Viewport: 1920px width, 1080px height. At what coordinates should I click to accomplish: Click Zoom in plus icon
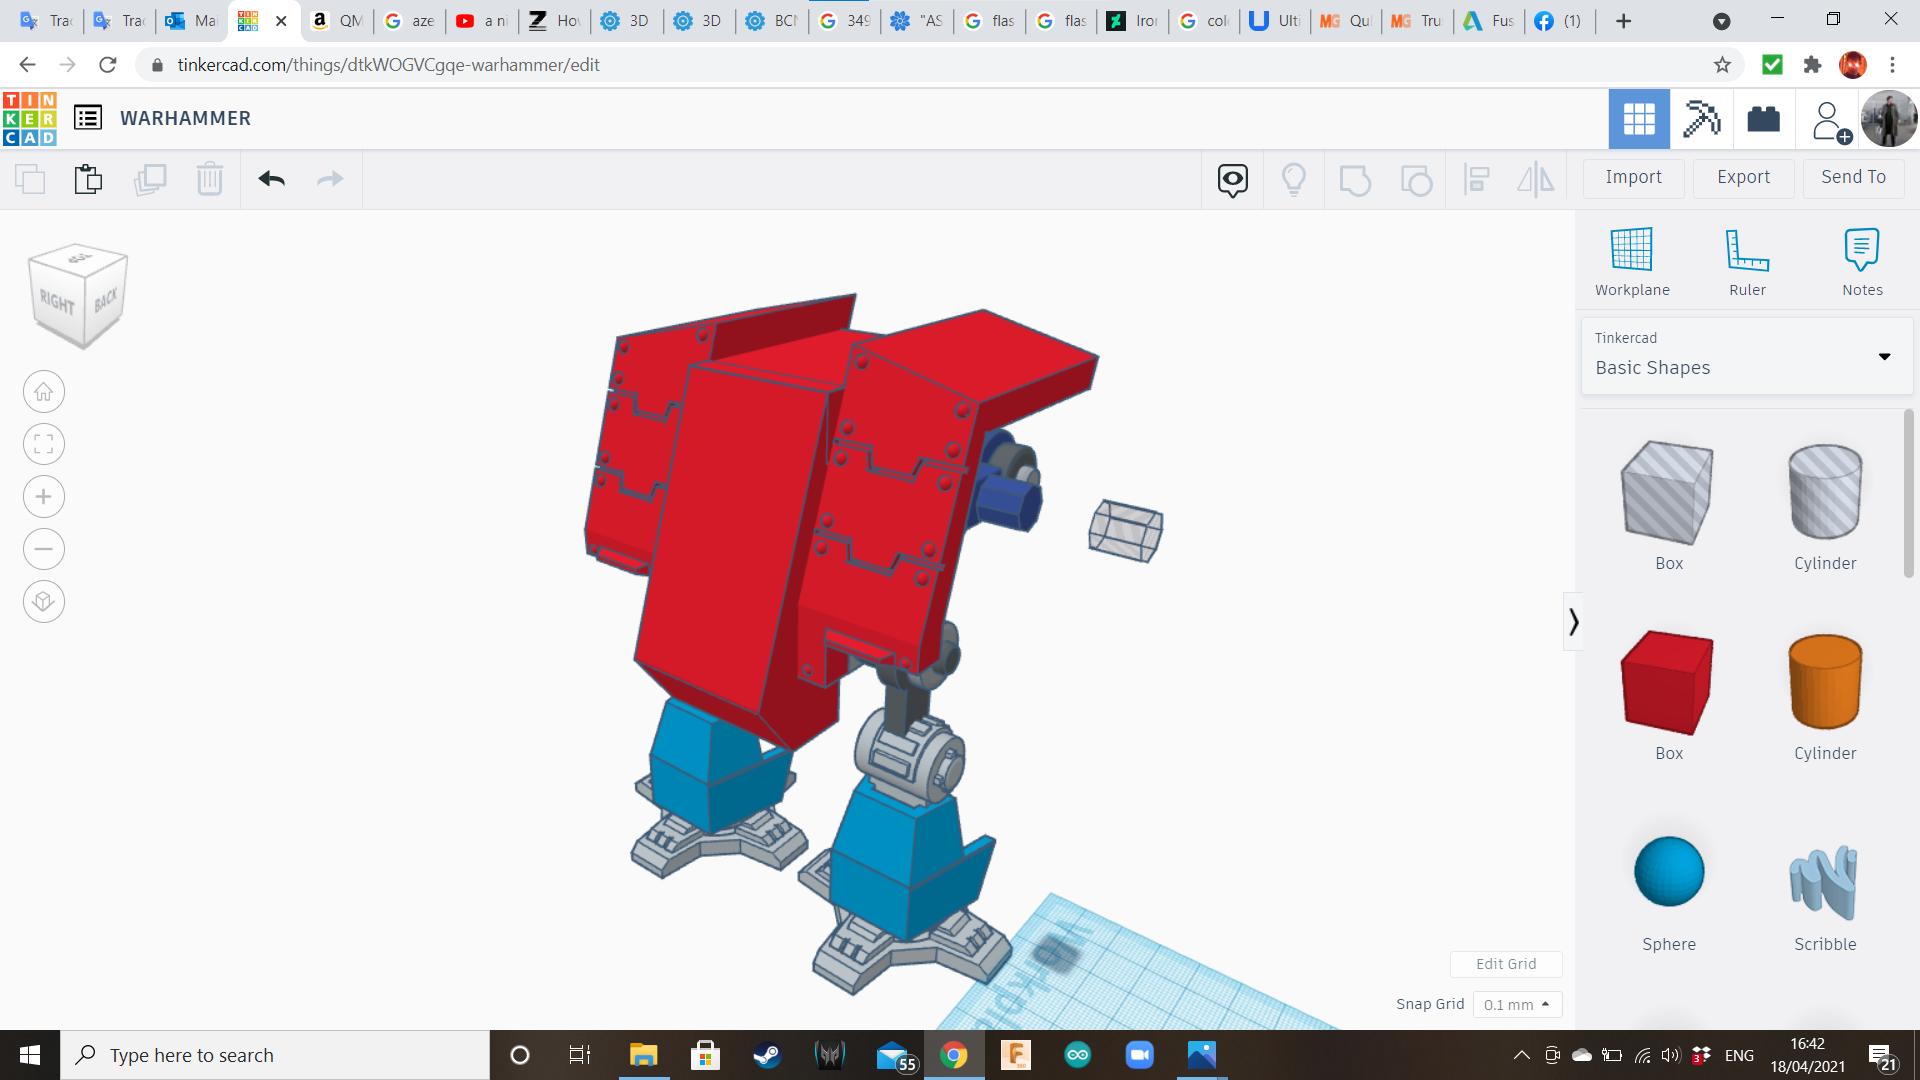(44, 497)
